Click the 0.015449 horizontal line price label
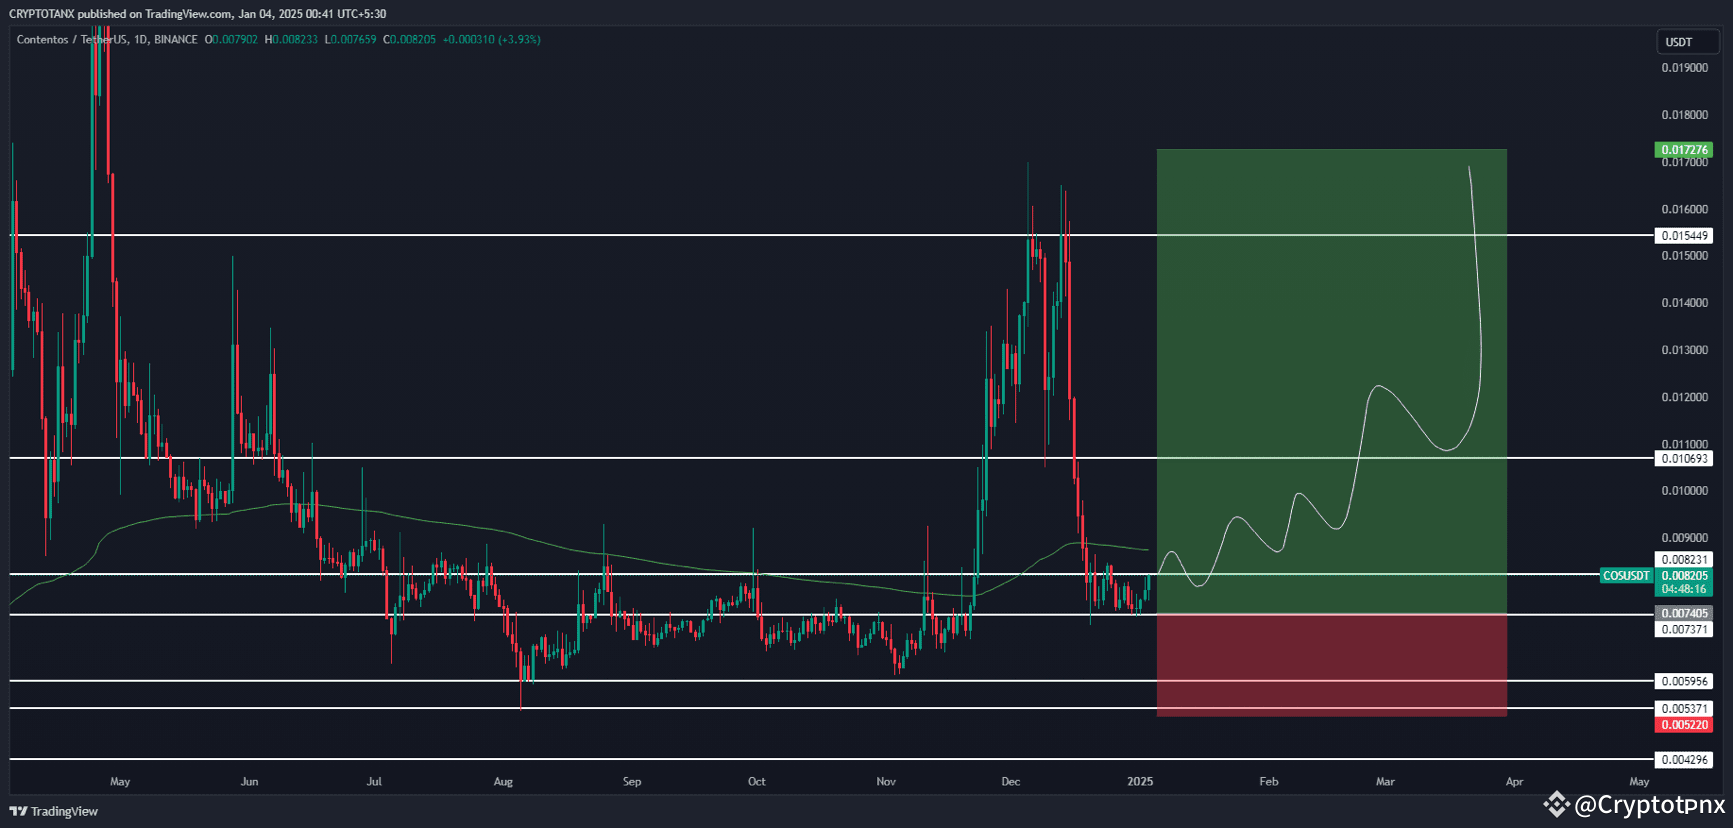This screenshot has height=828, width=1733. pyautogui.click(x=1684, y=236)
